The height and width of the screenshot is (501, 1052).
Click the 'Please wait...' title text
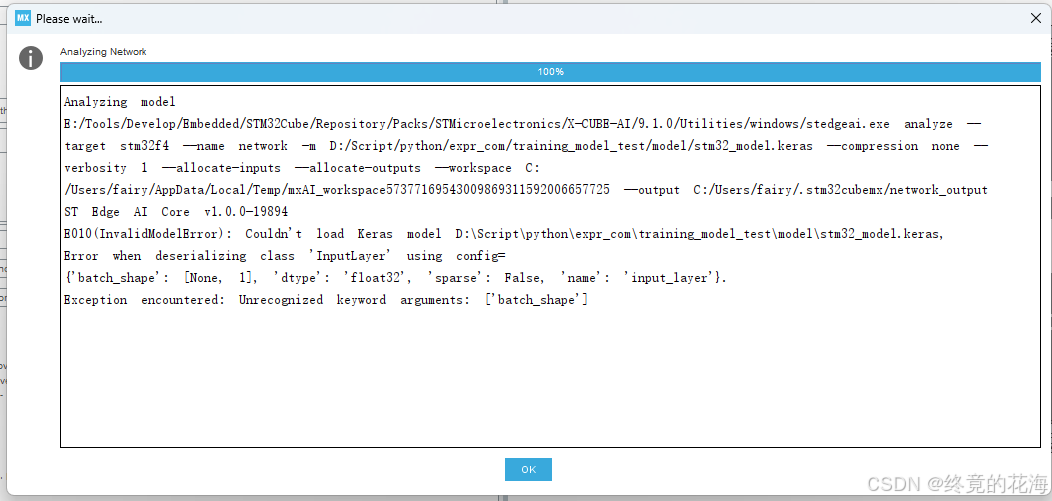(69, 19)
